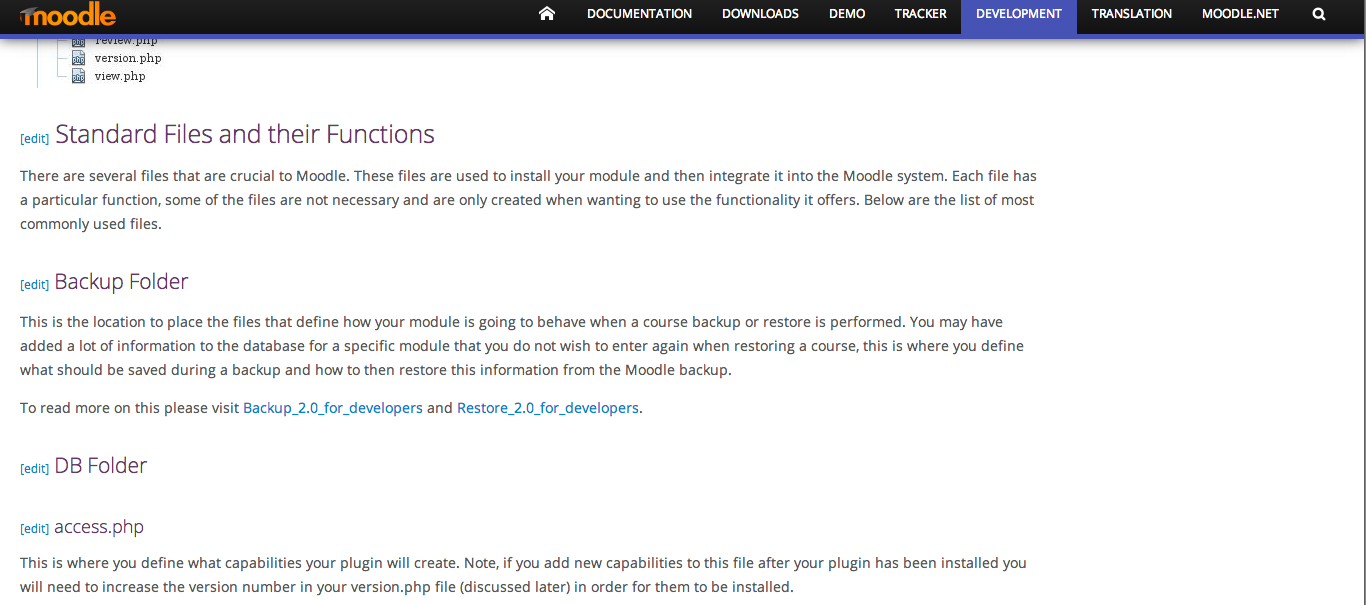
Task: Click the view.php file icon
Action: [78, 77]
